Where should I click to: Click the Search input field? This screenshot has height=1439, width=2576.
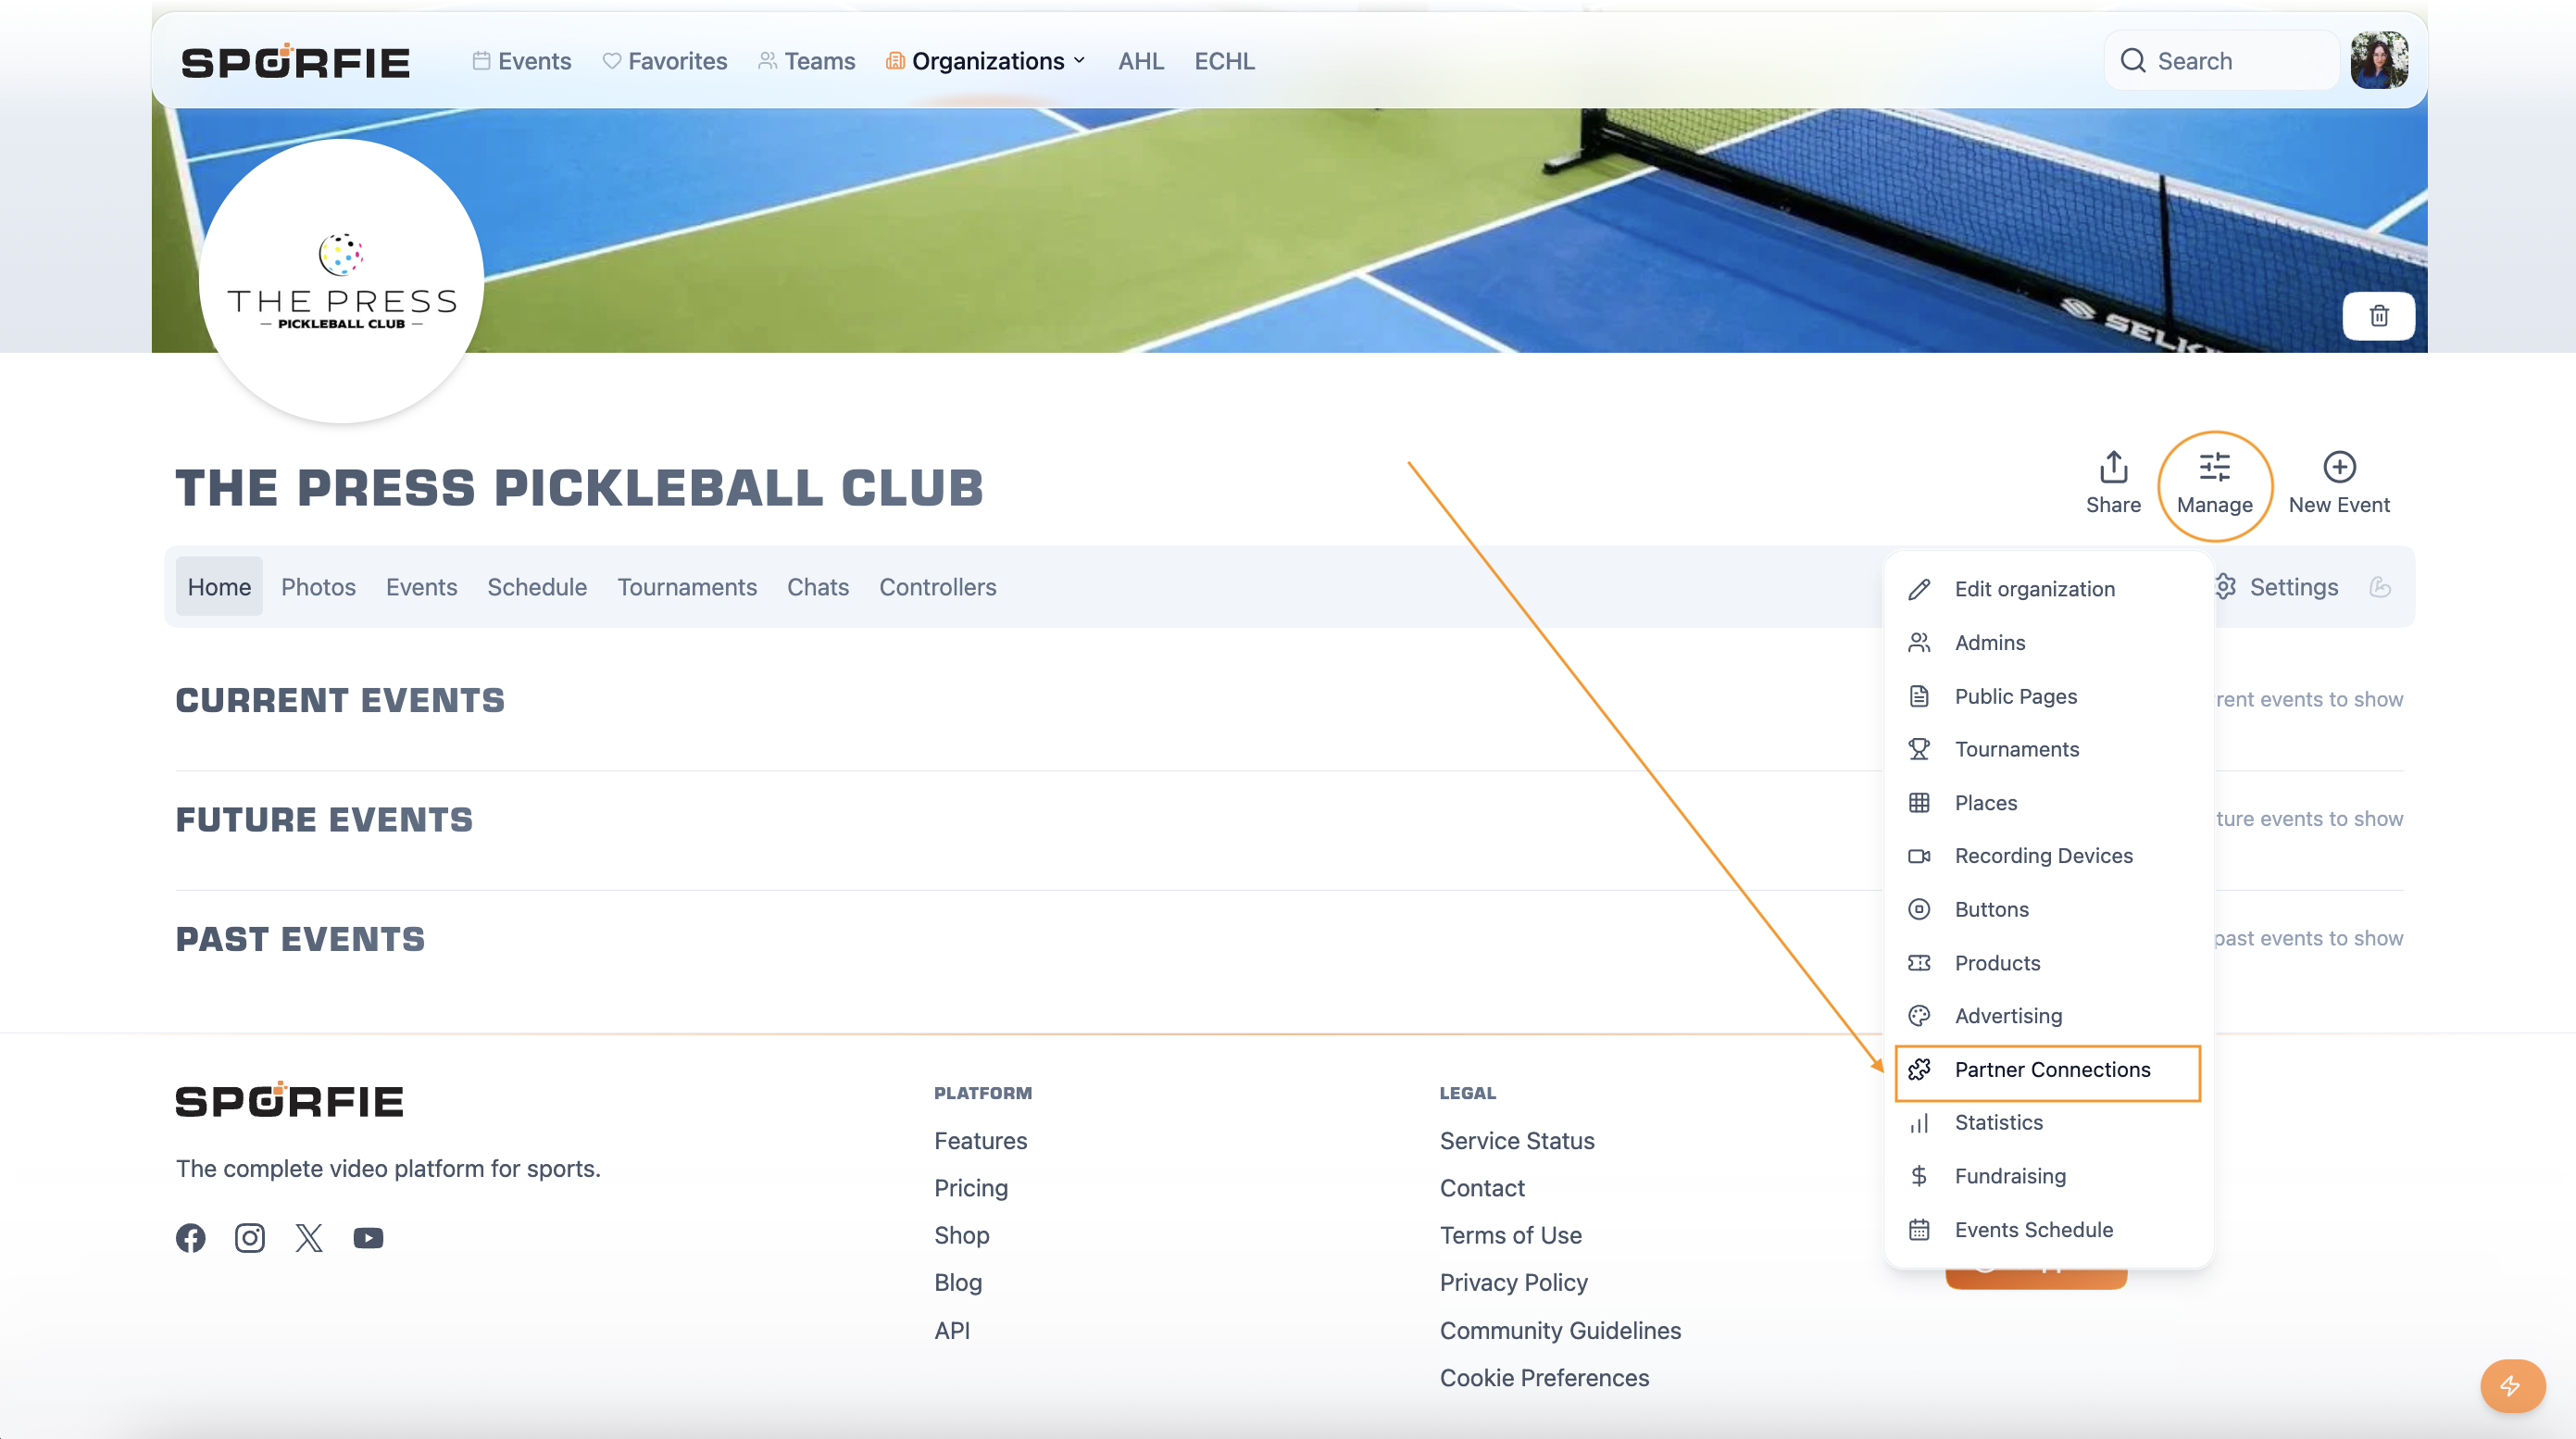click(2222, 61)
